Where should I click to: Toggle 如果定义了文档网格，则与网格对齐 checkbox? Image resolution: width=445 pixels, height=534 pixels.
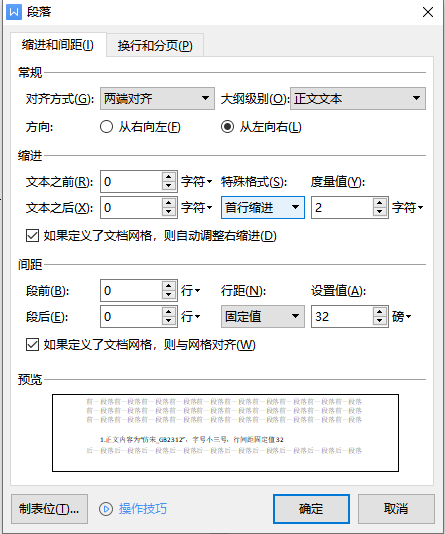tap(32, 345)
